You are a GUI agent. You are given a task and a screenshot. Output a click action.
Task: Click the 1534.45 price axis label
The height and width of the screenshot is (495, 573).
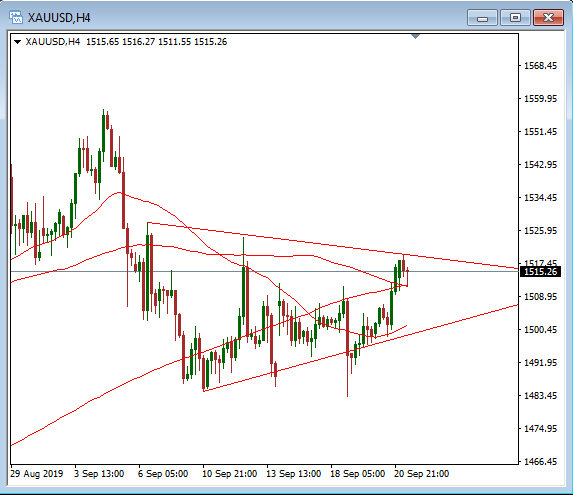(x=540, y=198)
